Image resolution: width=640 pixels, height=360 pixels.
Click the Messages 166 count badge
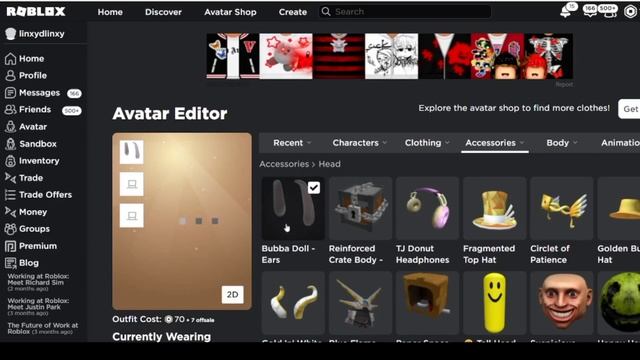[x=74, y=93]
